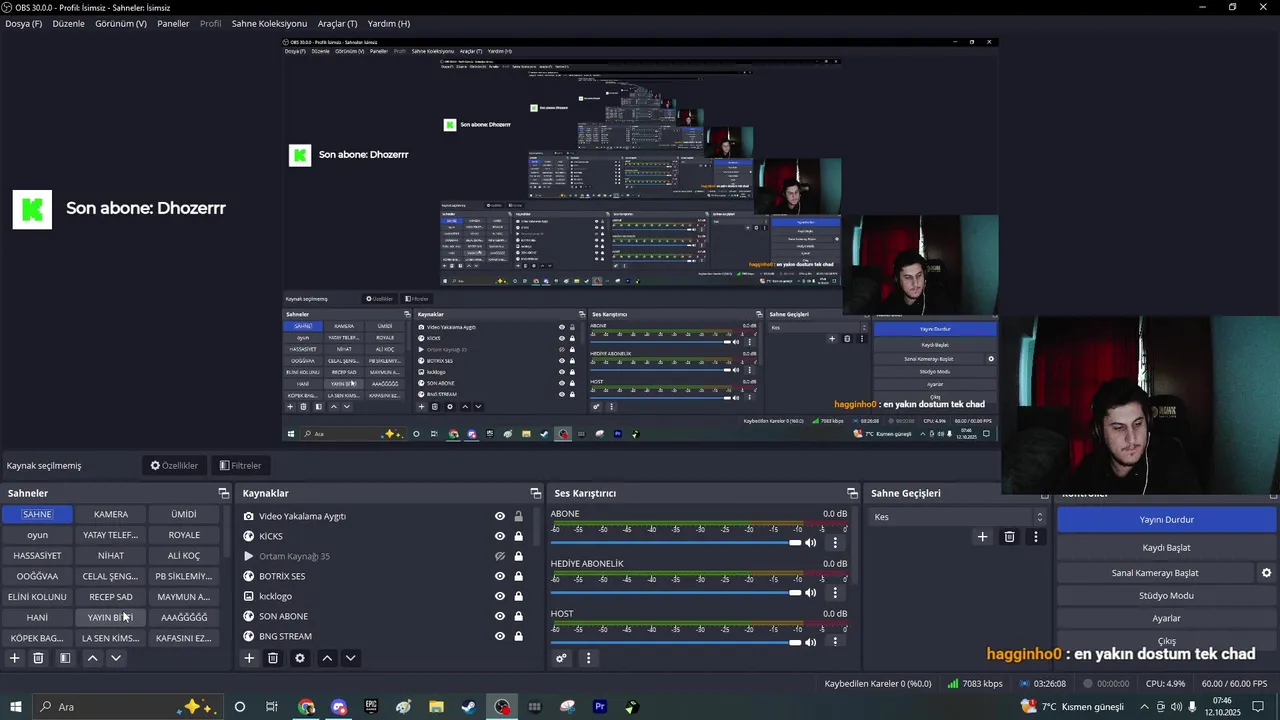Pop out the Sahneler dock
This screenshot has height=720, width=1280.
[x=224, y=493]
